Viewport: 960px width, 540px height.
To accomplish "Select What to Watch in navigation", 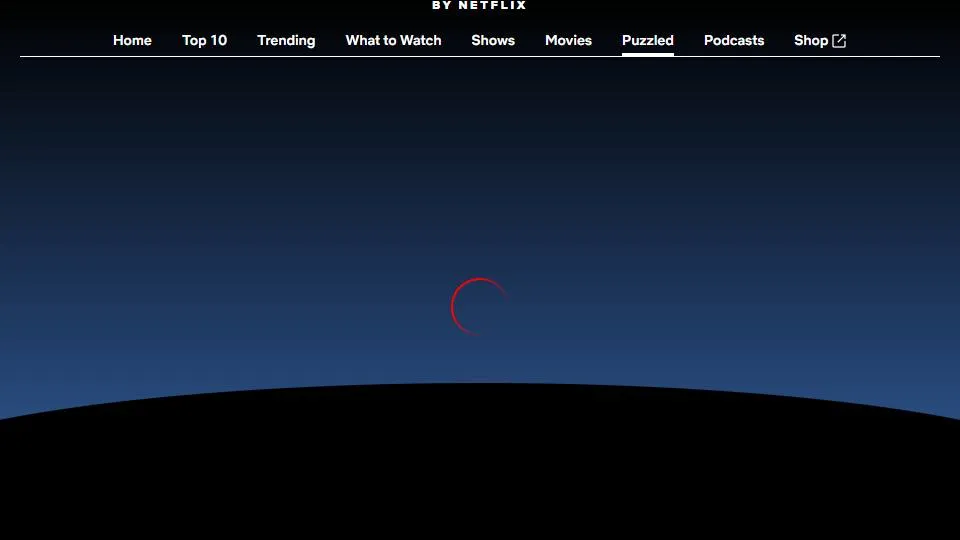I will click(x=393, y=40).
